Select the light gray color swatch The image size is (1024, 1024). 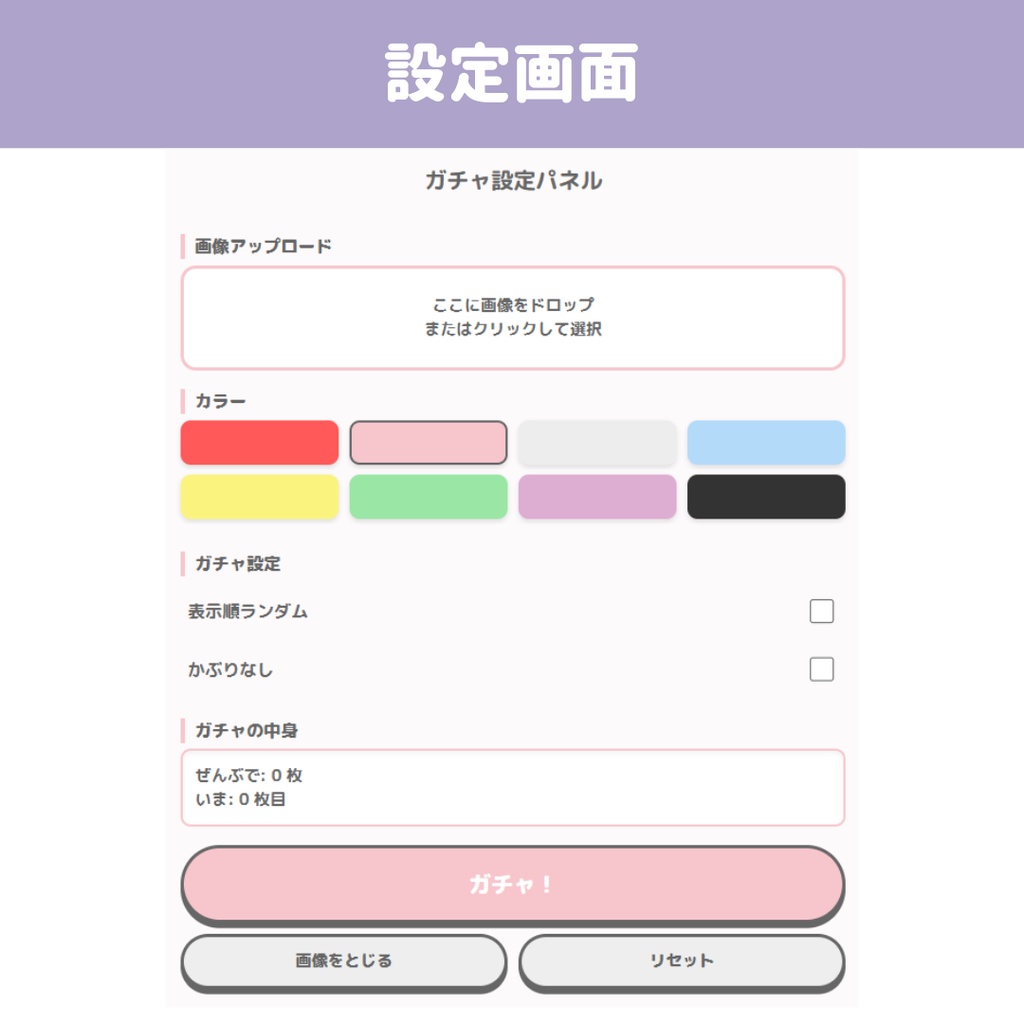tap(597, 442)
